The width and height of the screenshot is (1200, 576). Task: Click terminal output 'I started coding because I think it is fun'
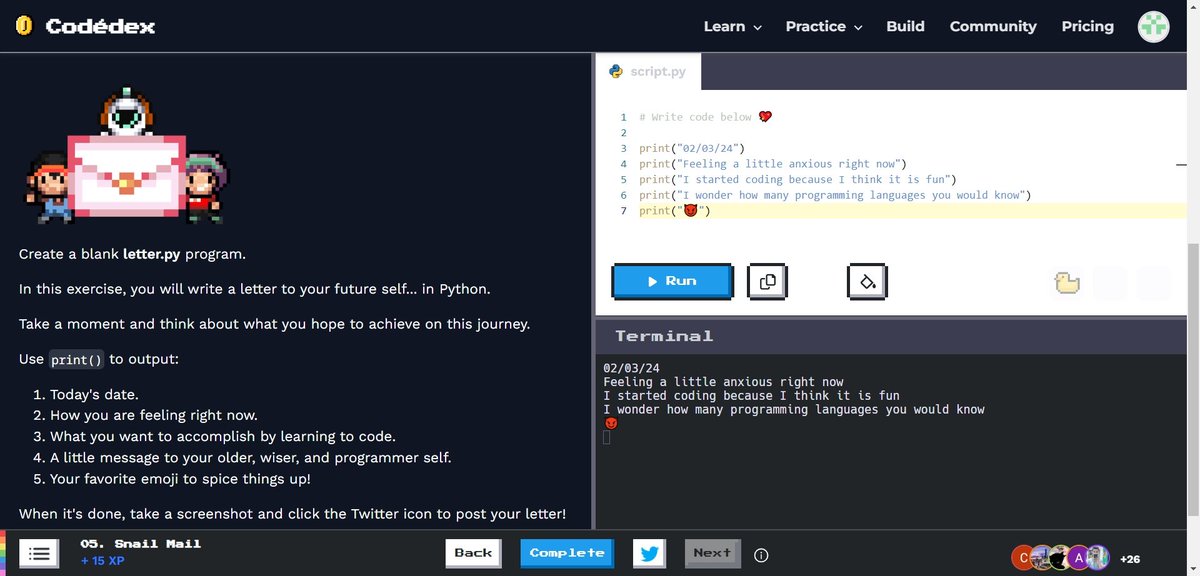752,396
